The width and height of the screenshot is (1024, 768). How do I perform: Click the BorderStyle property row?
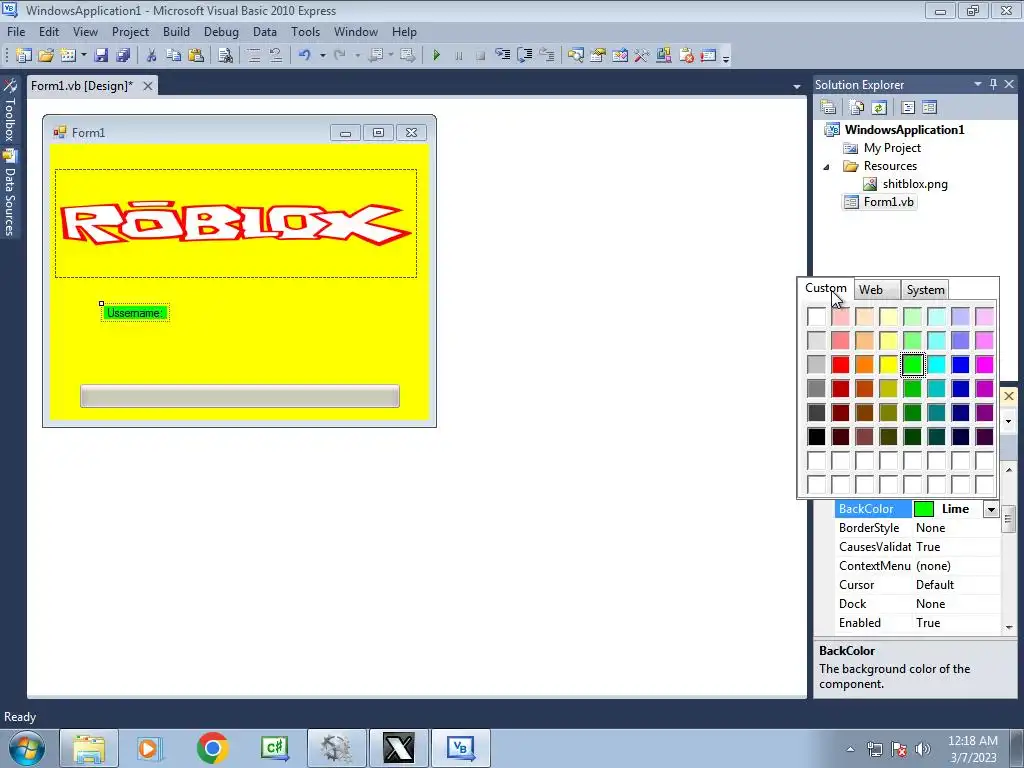tap(918, 528)
